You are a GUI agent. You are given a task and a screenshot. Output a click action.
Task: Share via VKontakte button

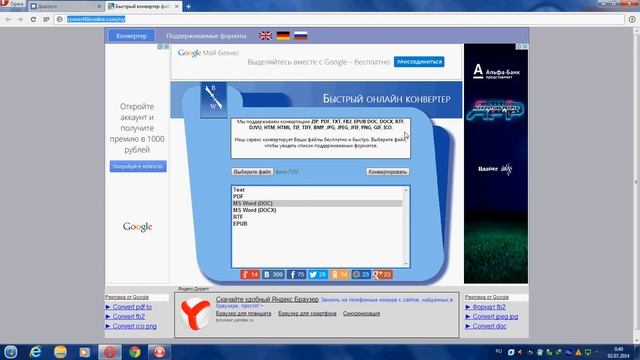point(273,275)
